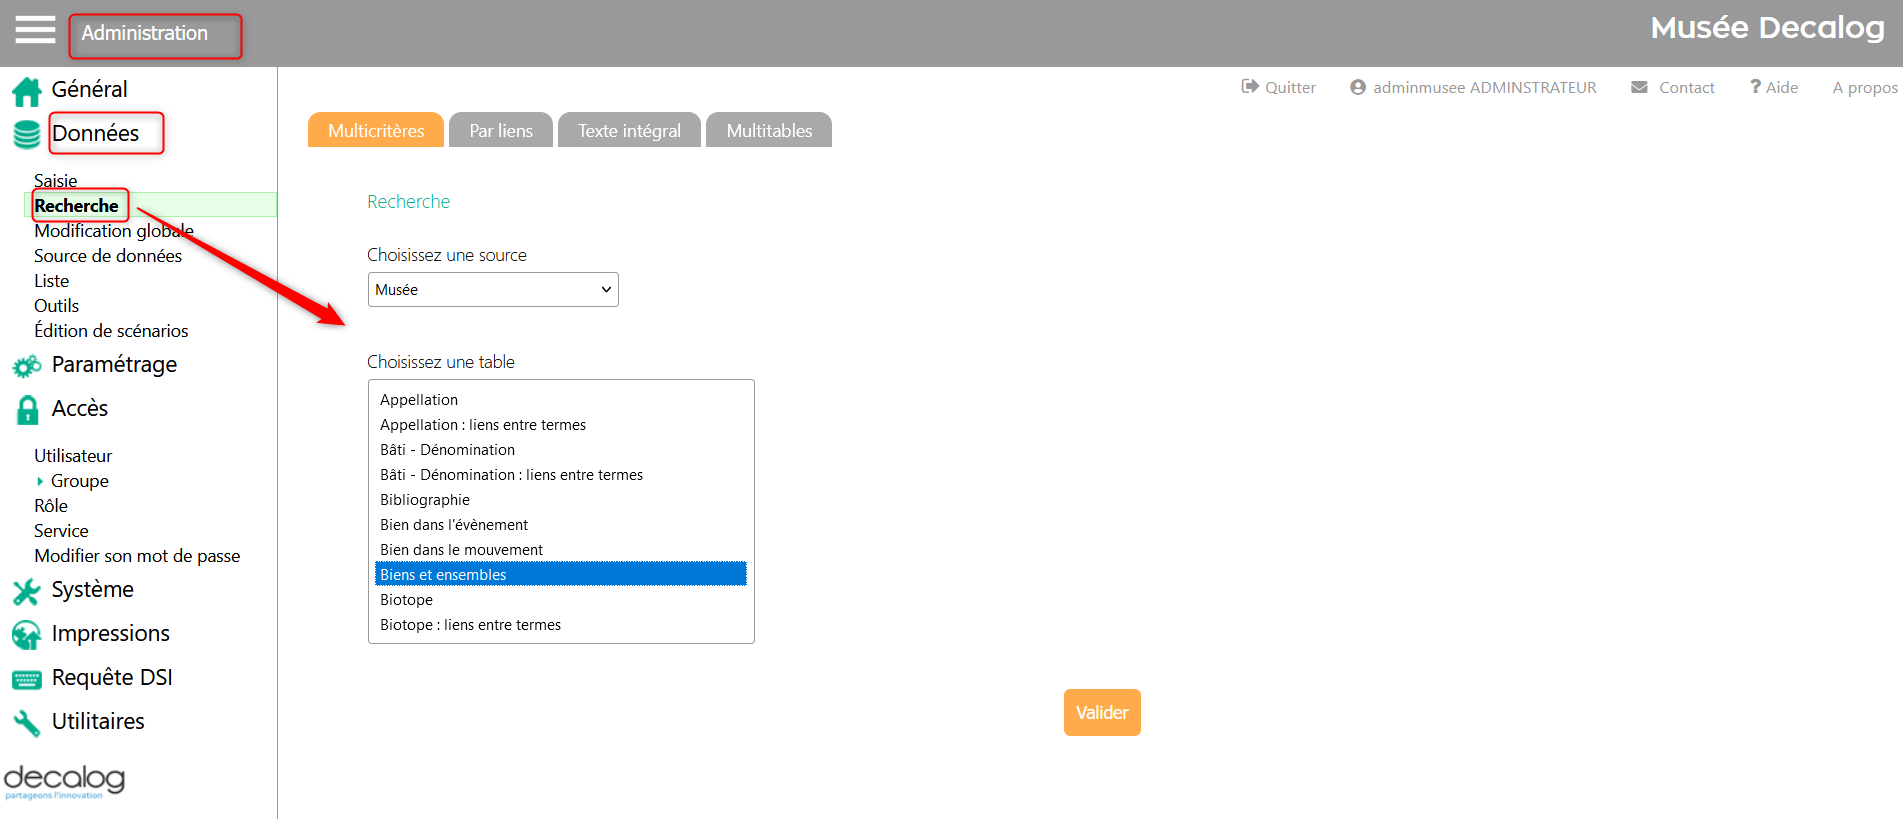This screenshot has height=819, width=1903.
Task: Click the Données database icon
Action: pyautogui.click(x=27, y=134)
